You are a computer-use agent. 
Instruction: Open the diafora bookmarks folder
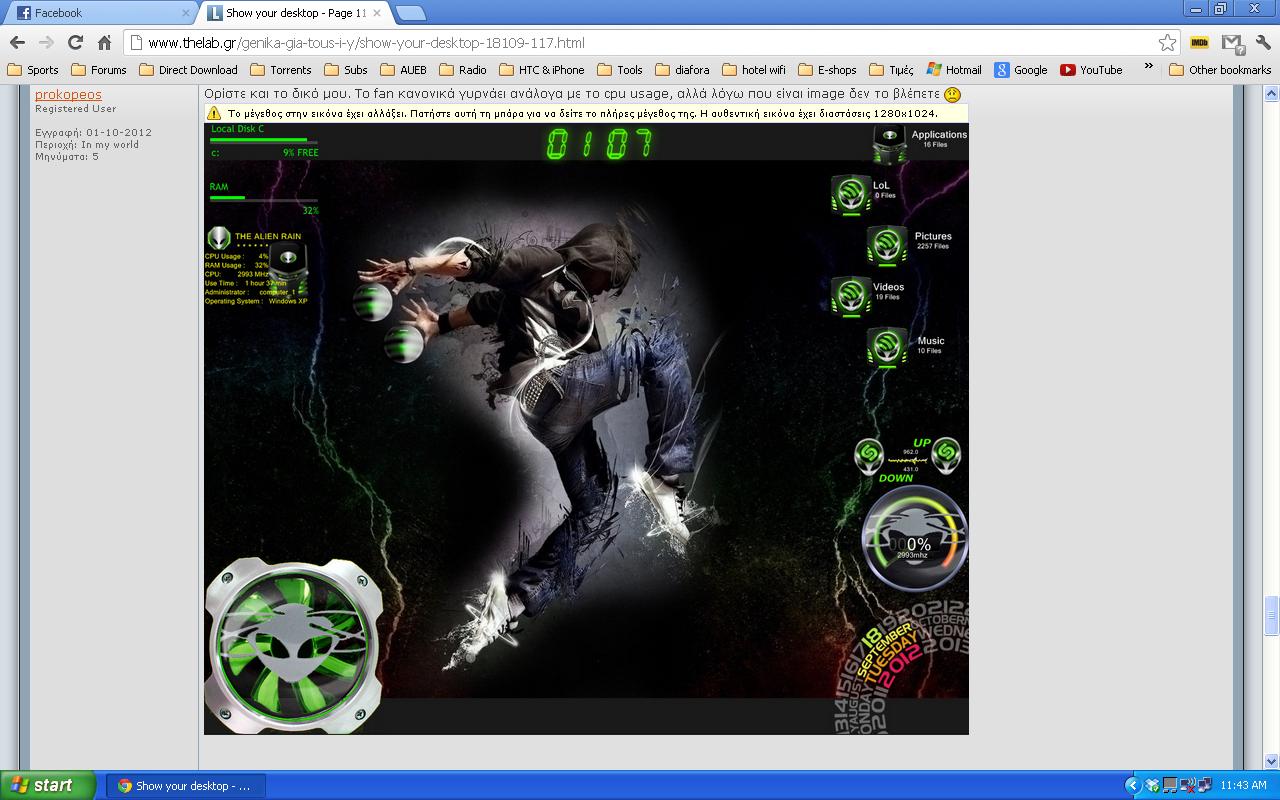click(683, 70)
